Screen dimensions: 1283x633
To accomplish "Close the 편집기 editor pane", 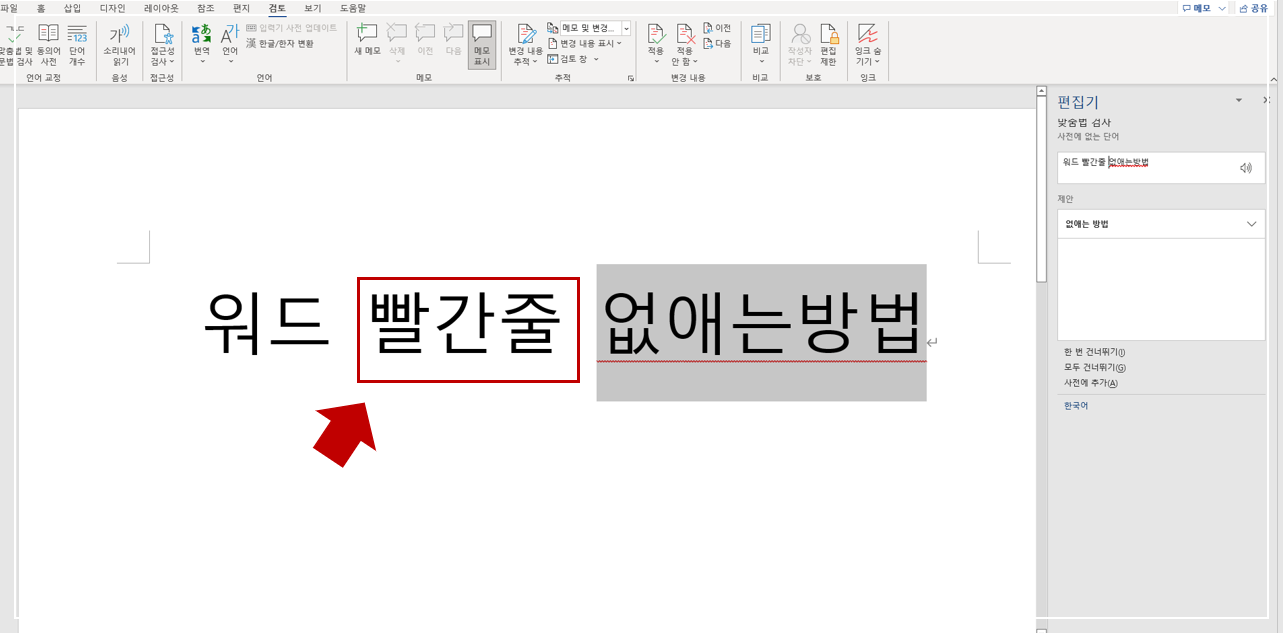I will (1266, 101).
